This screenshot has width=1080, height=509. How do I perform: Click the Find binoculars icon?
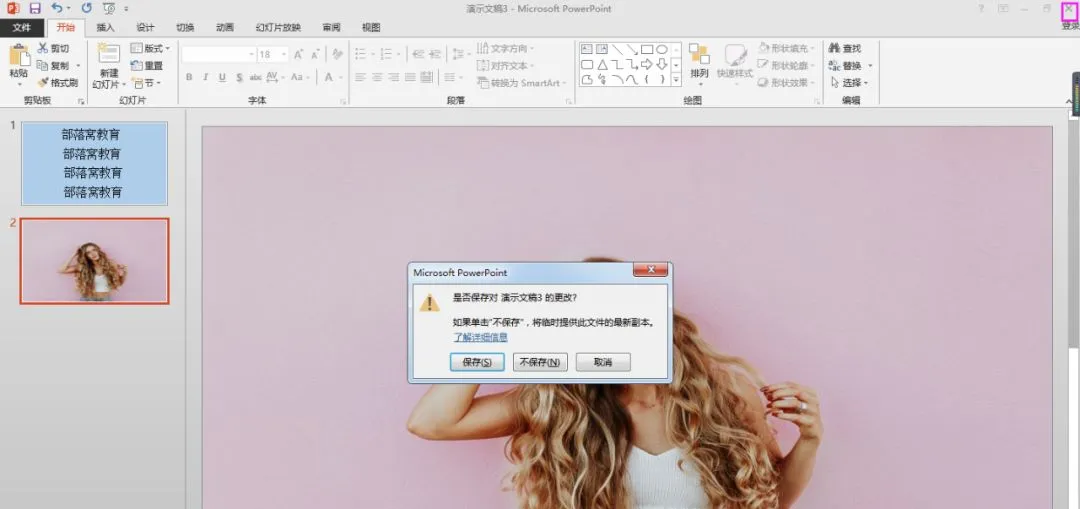click(834, 48)
